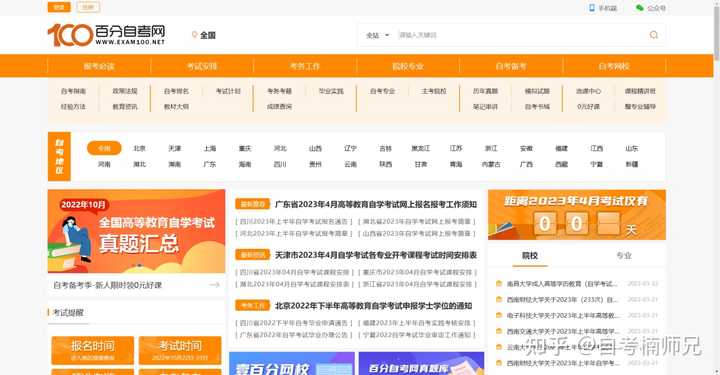Click the orange filled button at top left

pos(59,7)
